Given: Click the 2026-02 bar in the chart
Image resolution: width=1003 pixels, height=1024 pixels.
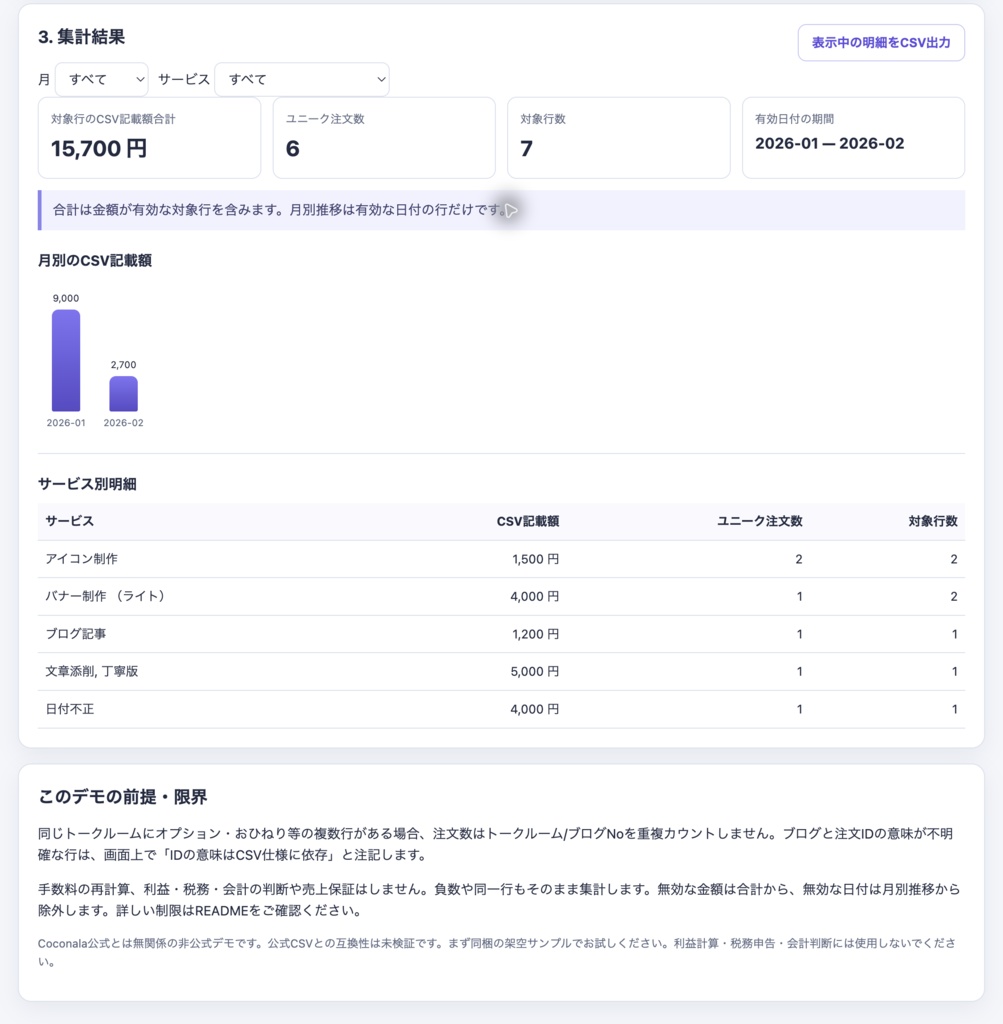Looking at the screenshot, I should coord(123,394).
